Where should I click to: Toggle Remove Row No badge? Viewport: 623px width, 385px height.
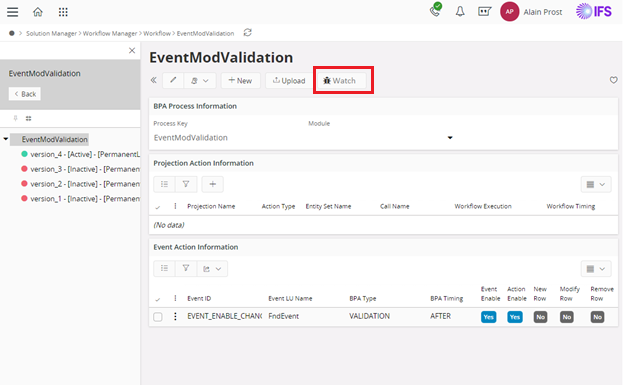click(597, 317)
